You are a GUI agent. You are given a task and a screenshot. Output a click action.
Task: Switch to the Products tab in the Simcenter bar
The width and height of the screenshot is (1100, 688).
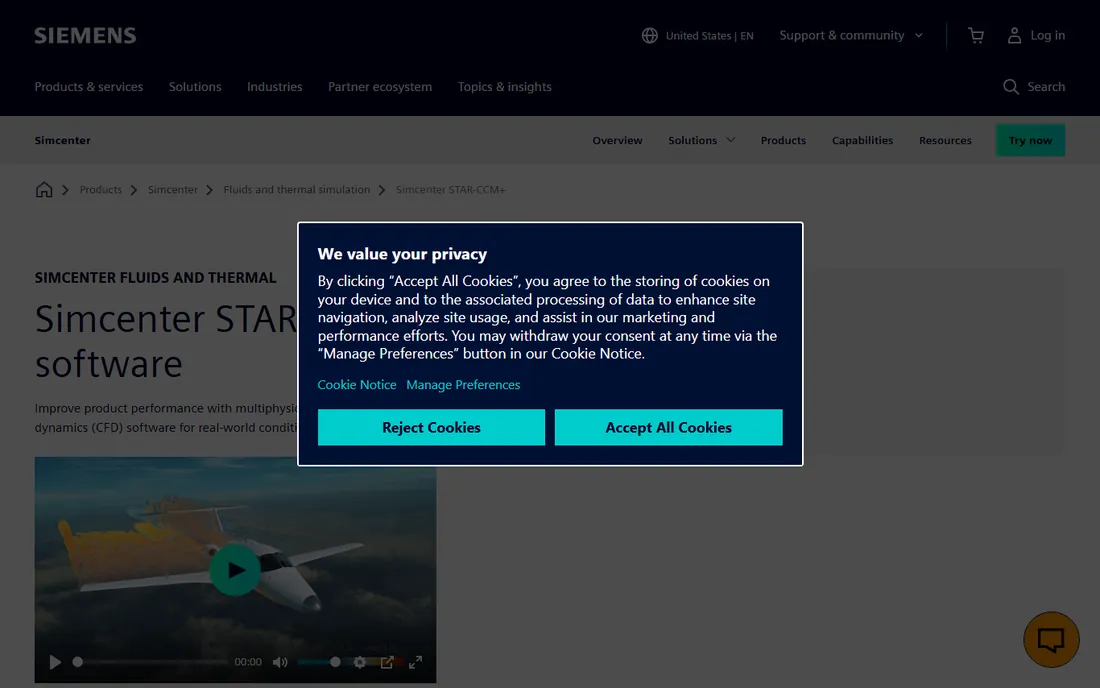[783, 140]
